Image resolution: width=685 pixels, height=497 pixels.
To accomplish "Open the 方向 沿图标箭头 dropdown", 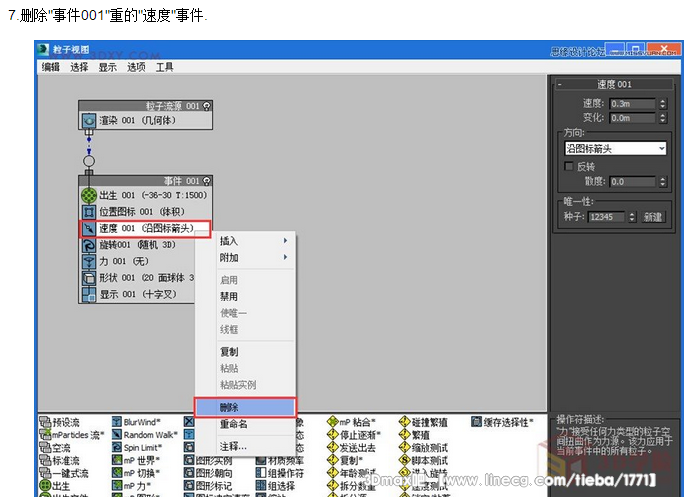I will [615, 148].
